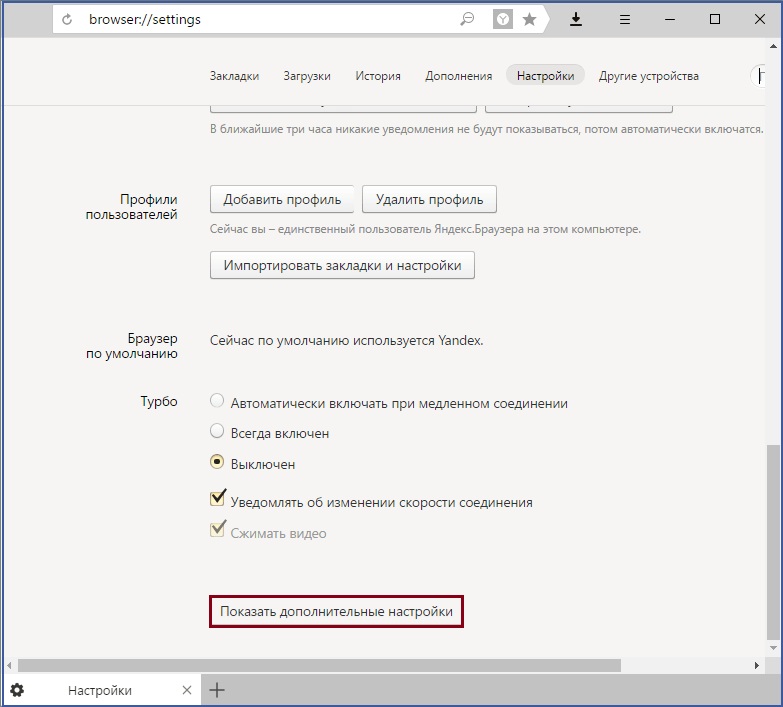Go to the Закладки section
The height and width of the screenshot is (707, 783).
coord(234,76)
